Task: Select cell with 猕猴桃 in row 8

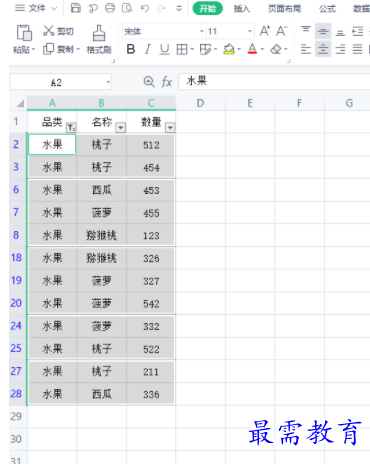Action: 102,235
